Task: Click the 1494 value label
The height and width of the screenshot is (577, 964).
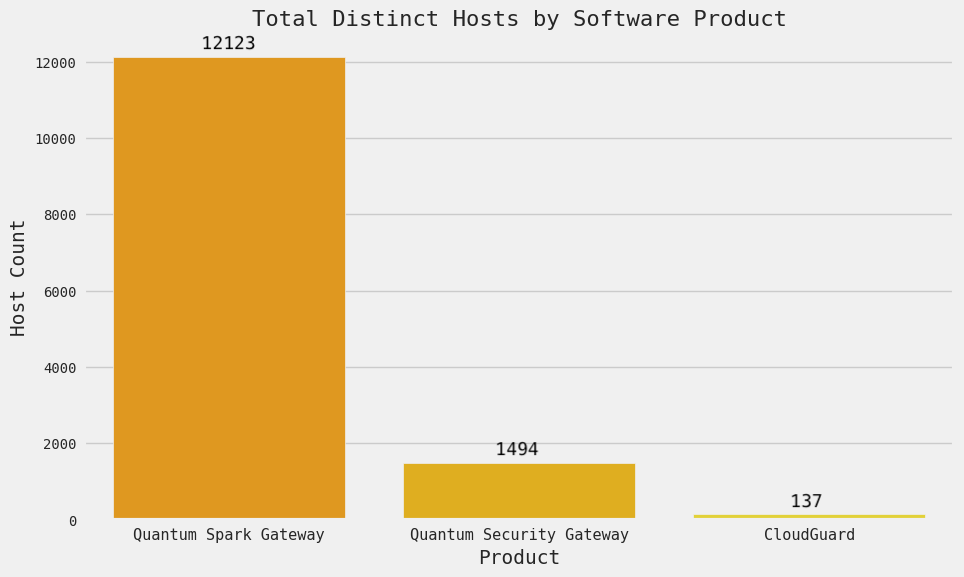Action: coord(517,450)
